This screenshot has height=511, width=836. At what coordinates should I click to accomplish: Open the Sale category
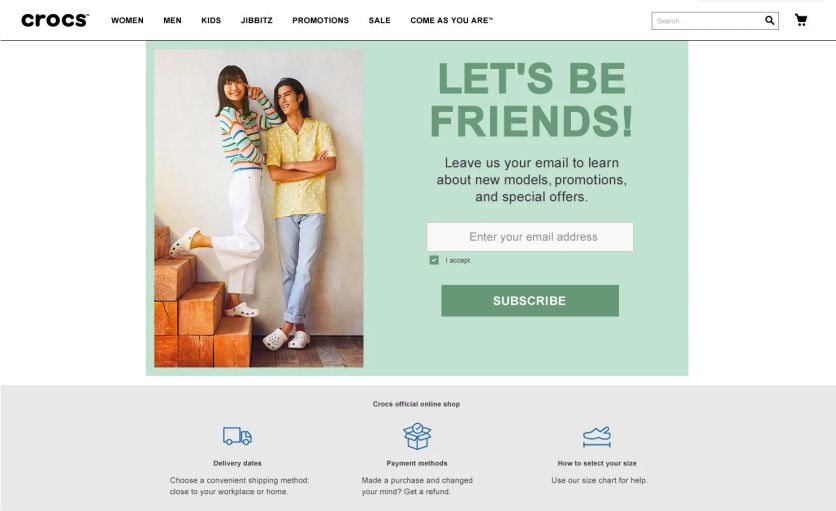pos(380,20)
